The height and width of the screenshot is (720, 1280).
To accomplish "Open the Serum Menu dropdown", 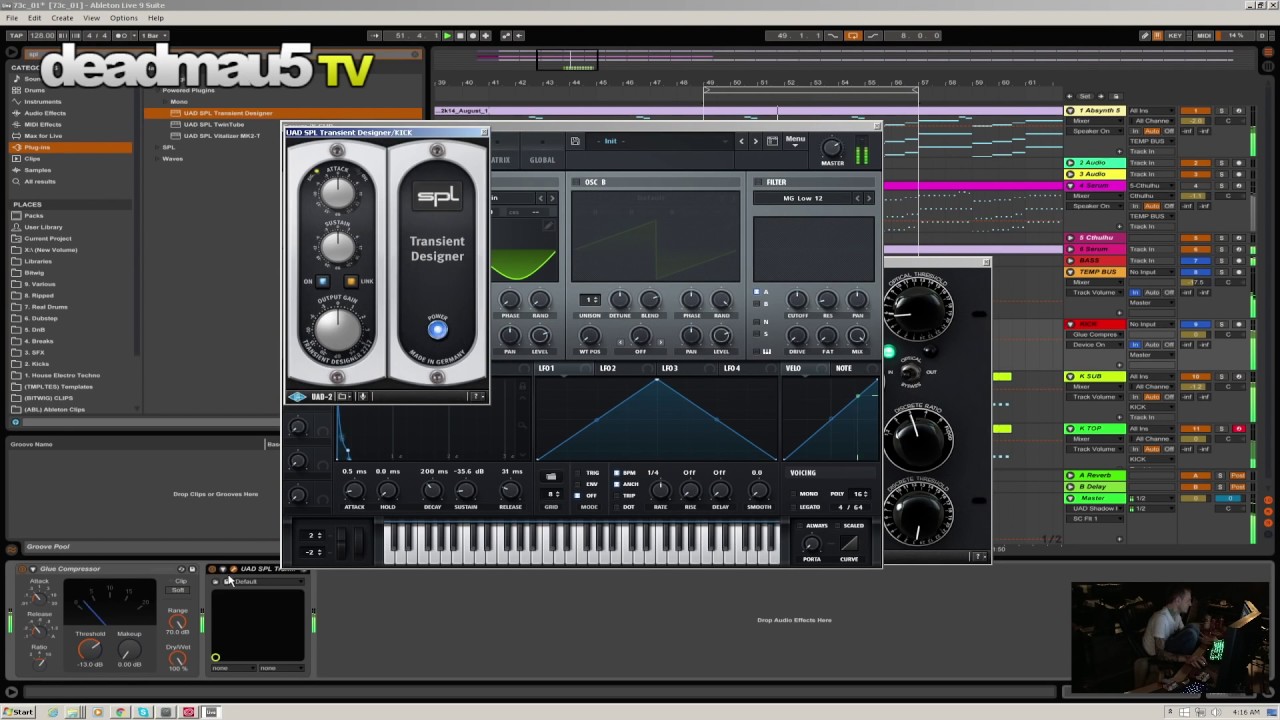I will click(x=795, y=140).
